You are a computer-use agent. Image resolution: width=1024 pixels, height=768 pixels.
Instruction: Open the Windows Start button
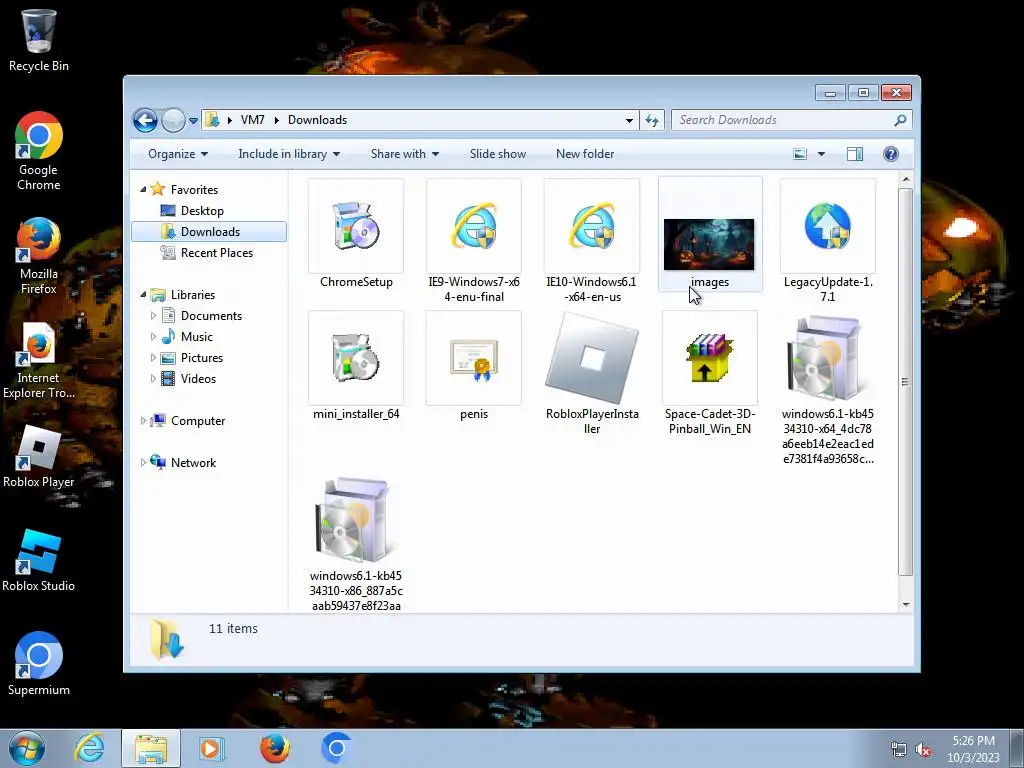point(27,748)
